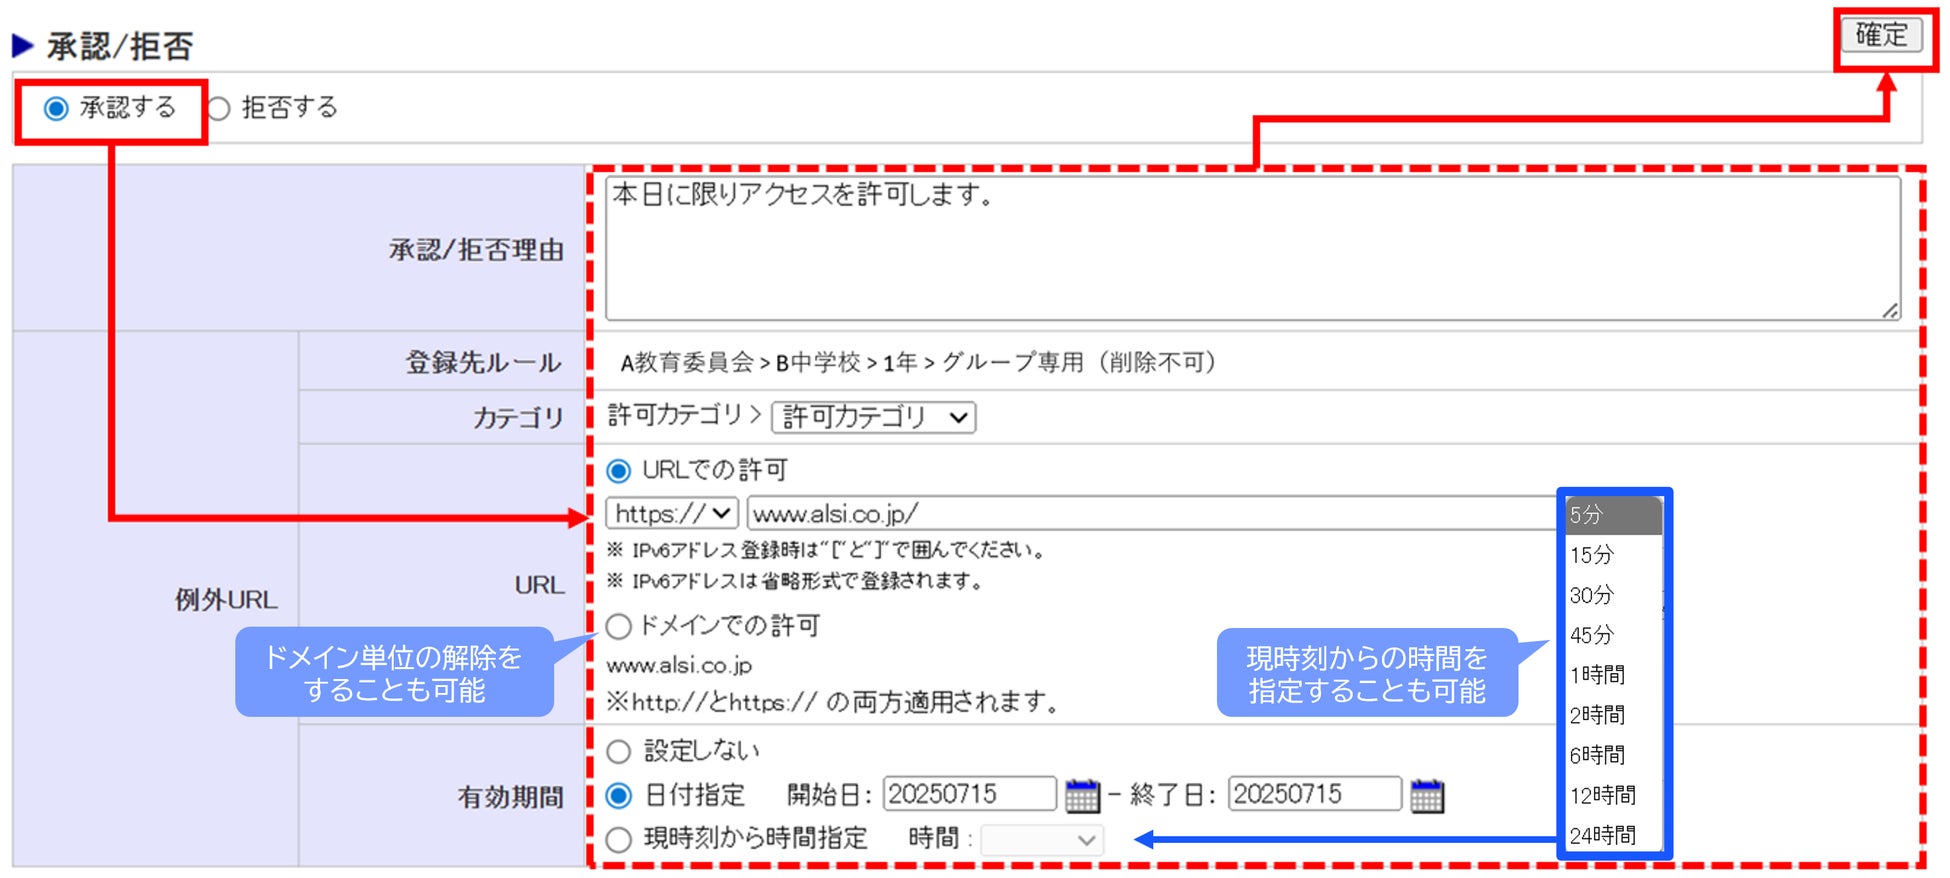Open the start date calendar picker

click(x=1082, y=796)
